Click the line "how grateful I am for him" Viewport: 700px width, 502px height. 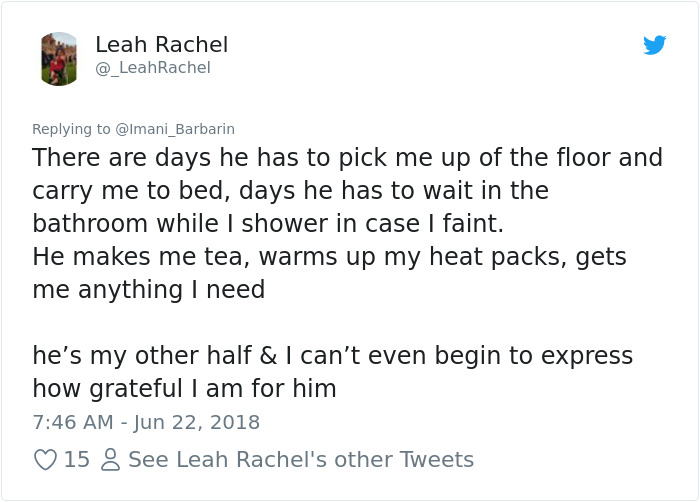coord(184,388)
